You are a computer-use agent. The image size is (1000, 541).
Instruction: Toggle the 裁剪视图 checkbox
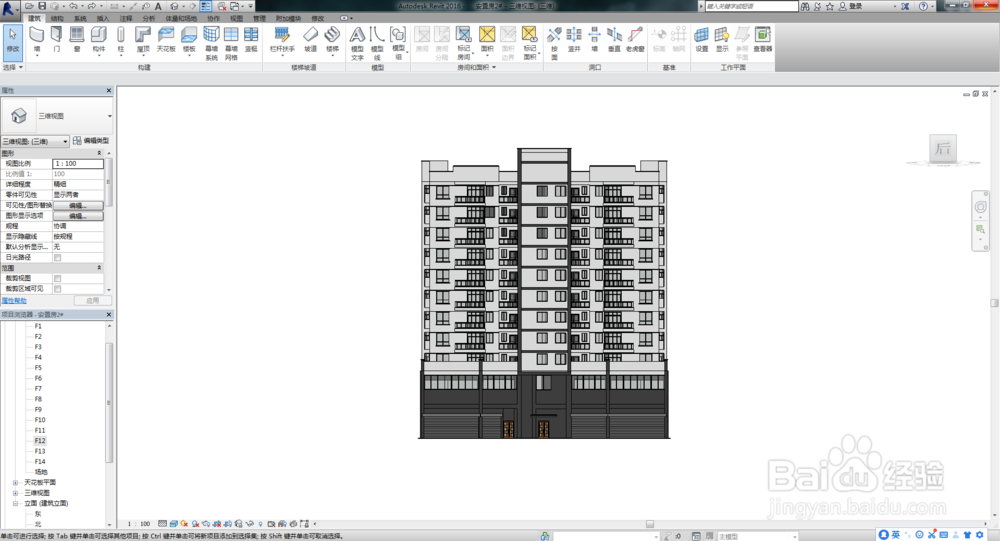[57, 278]
